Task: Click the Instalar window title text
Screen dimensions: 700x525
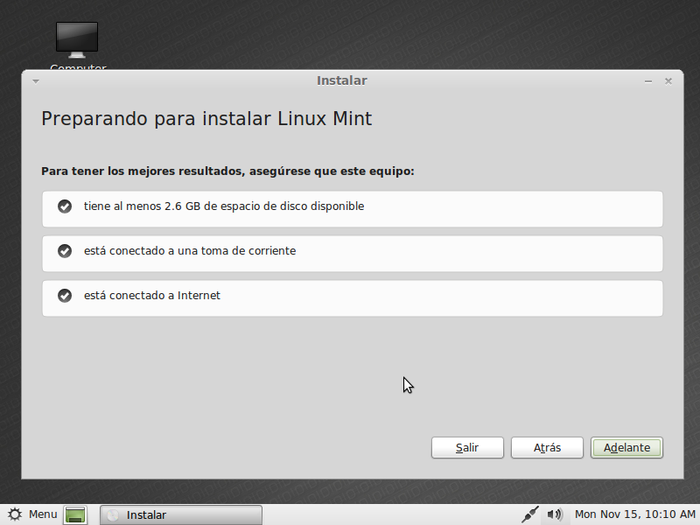Action: [x=342, y=80]
